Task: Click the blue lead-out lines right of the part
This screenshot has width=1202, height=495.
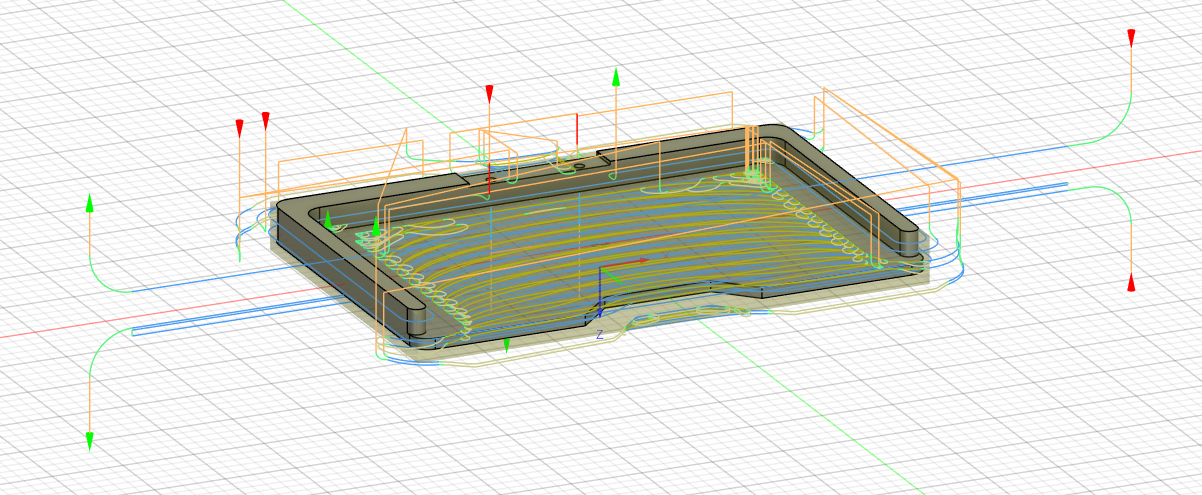Action: coord(1000,192)
